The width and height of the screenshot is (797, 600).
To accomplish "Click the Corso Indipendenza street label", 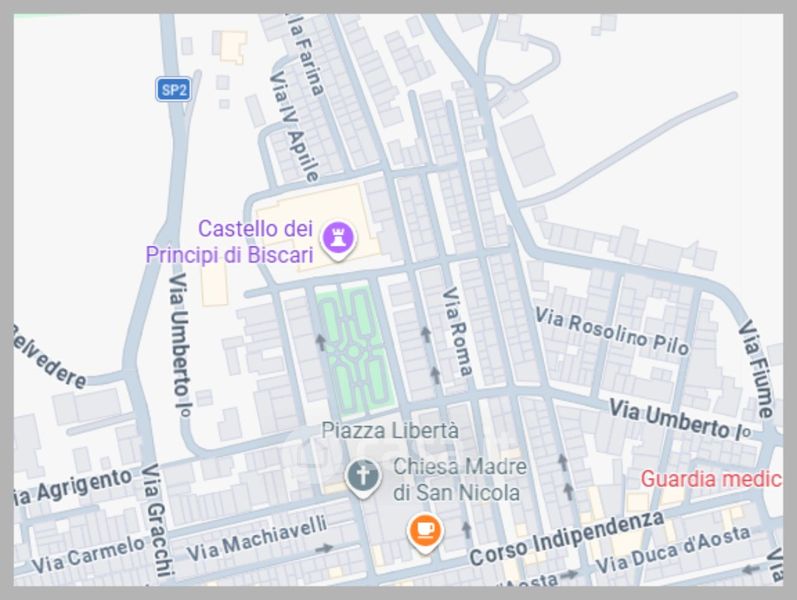I will click(567, 538).
